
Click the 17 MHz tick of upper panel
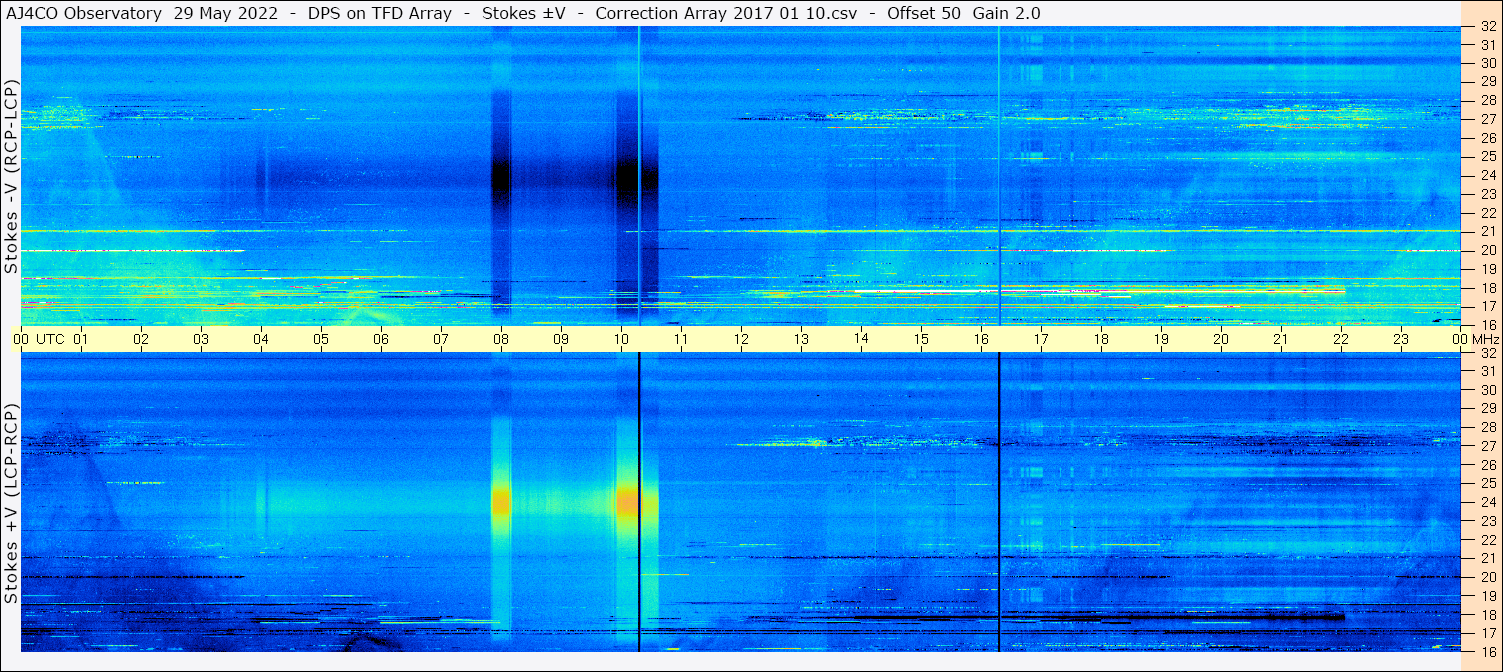click(1487, 306)
